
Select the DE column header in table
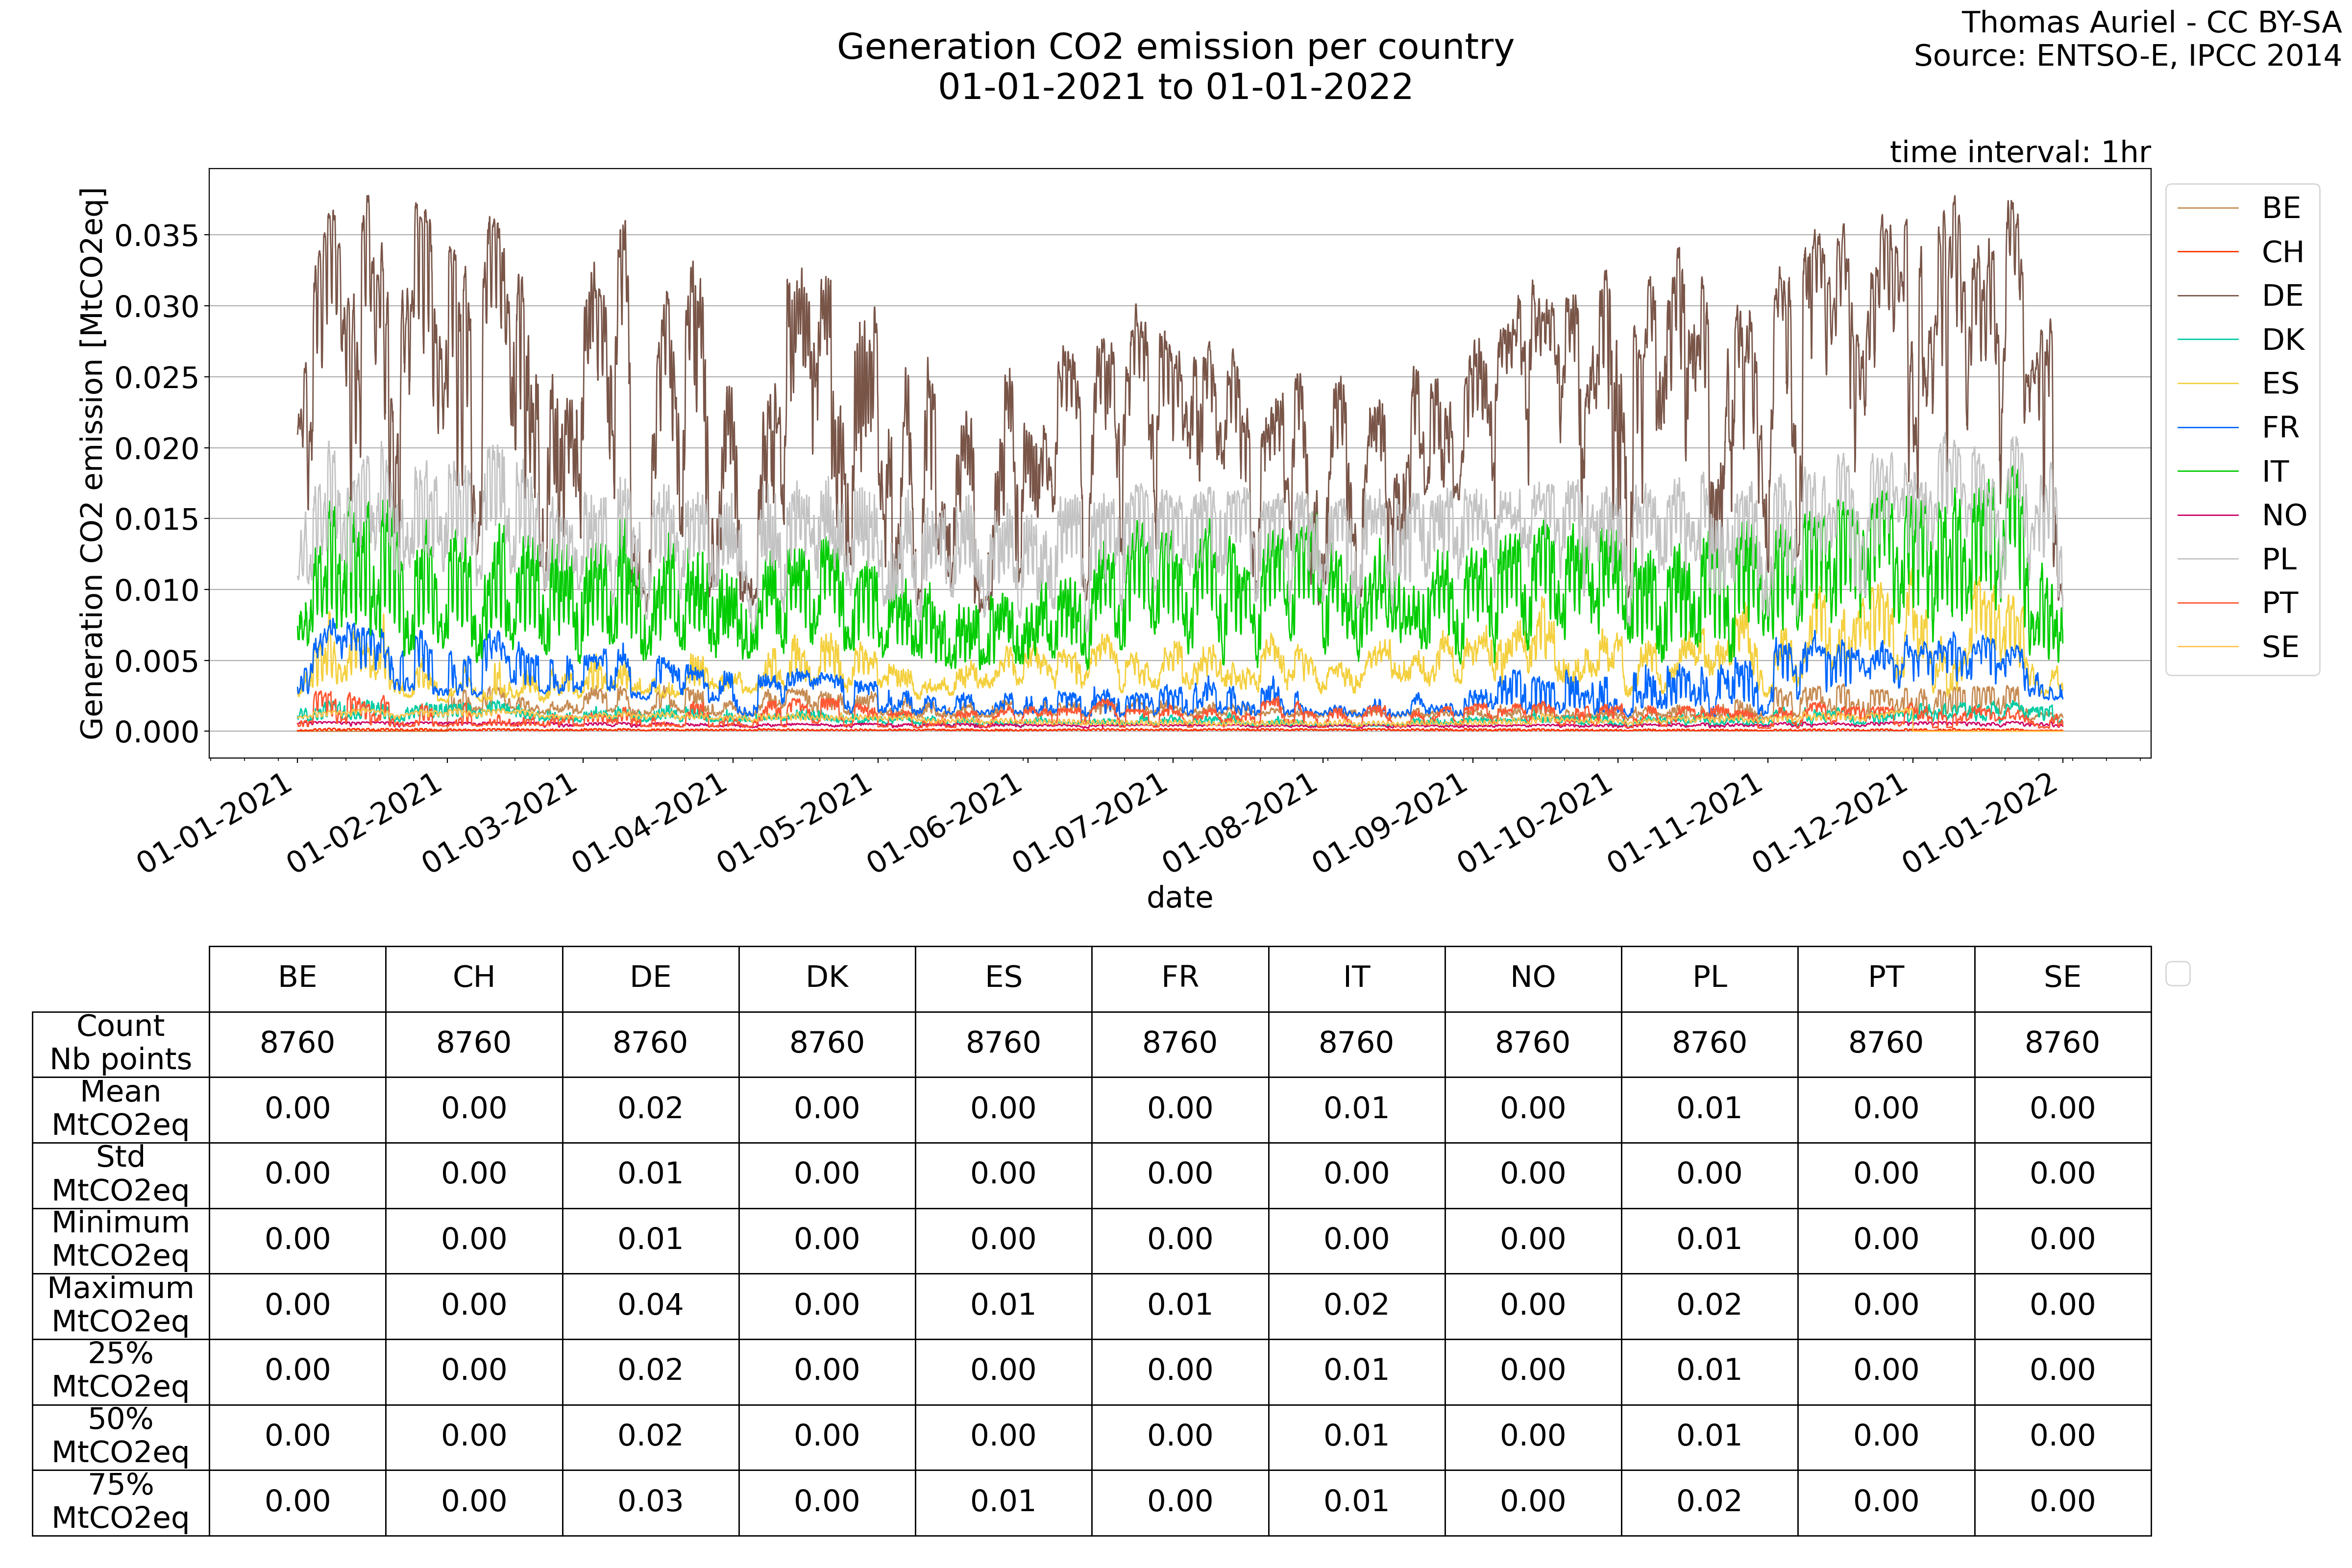(x=650, y=977)
